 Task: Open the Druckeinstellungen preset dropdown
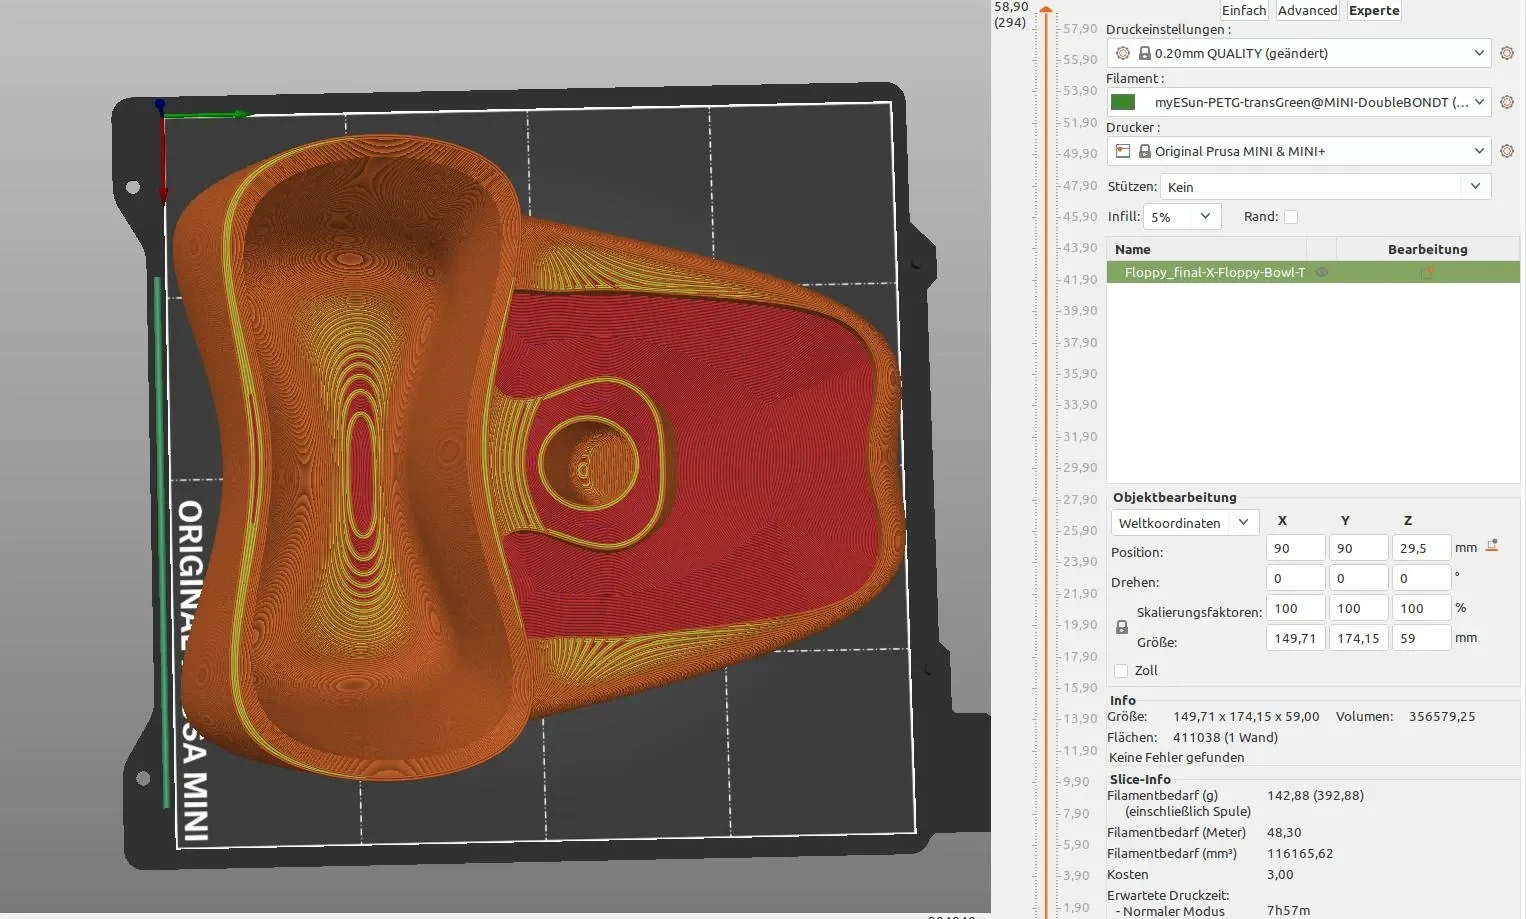[1299, 53]
